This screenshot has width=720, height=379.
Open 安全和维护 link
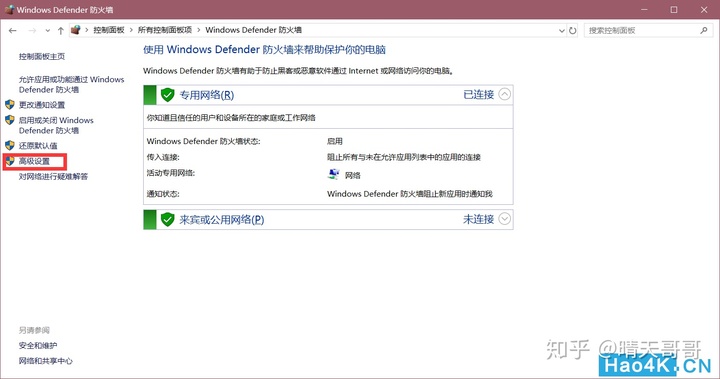(38, 345)
